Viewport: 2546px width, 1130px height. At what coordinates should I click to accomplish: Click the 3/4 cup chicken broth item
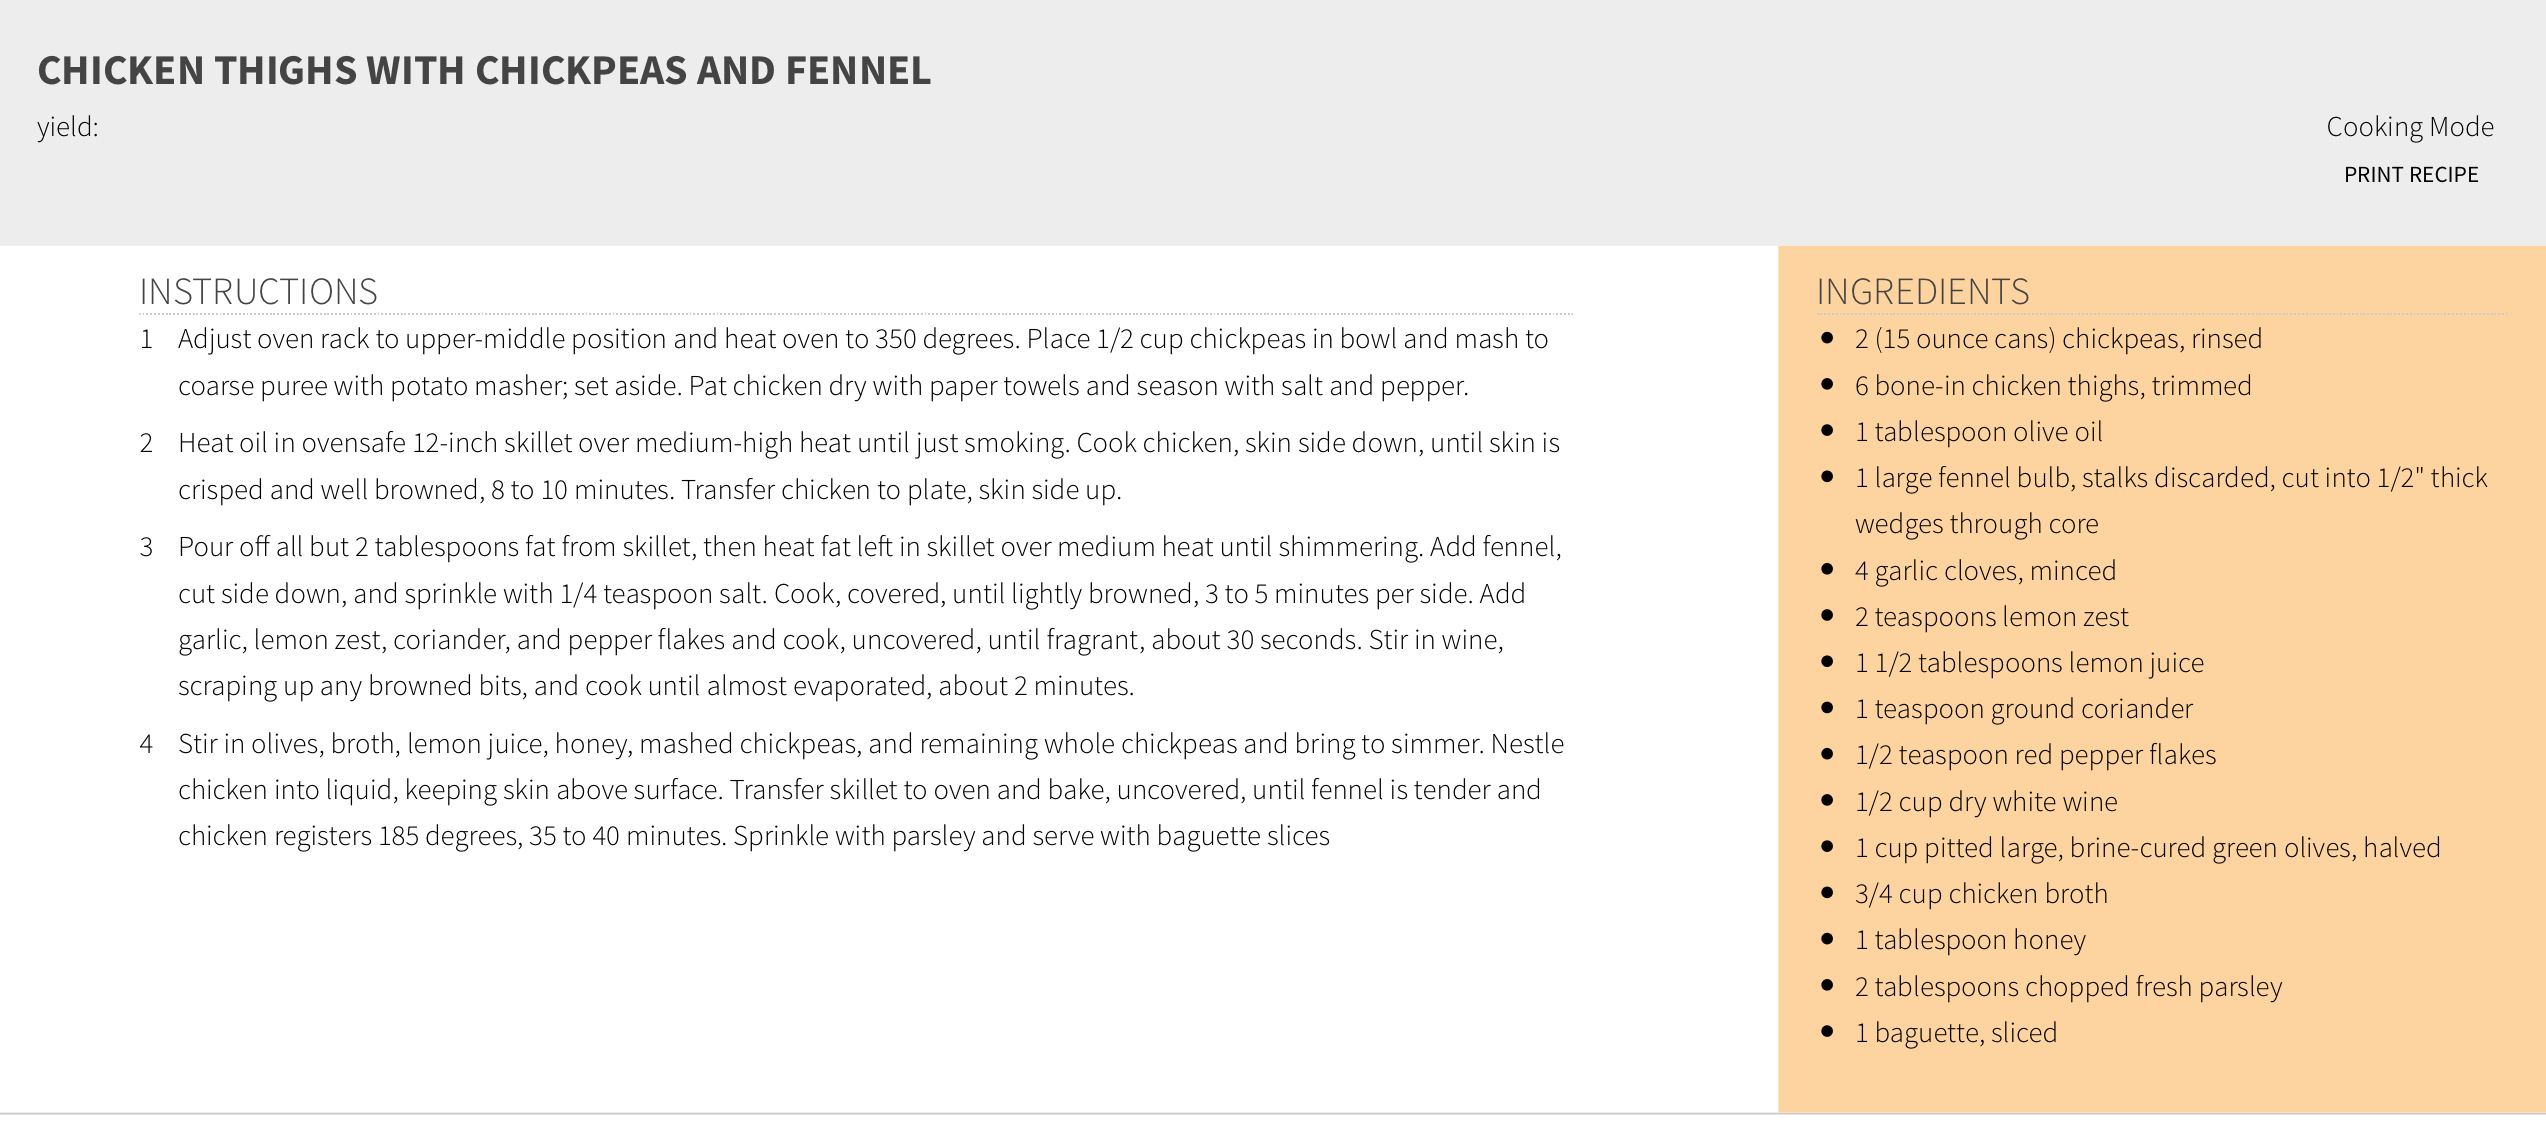1981,894
